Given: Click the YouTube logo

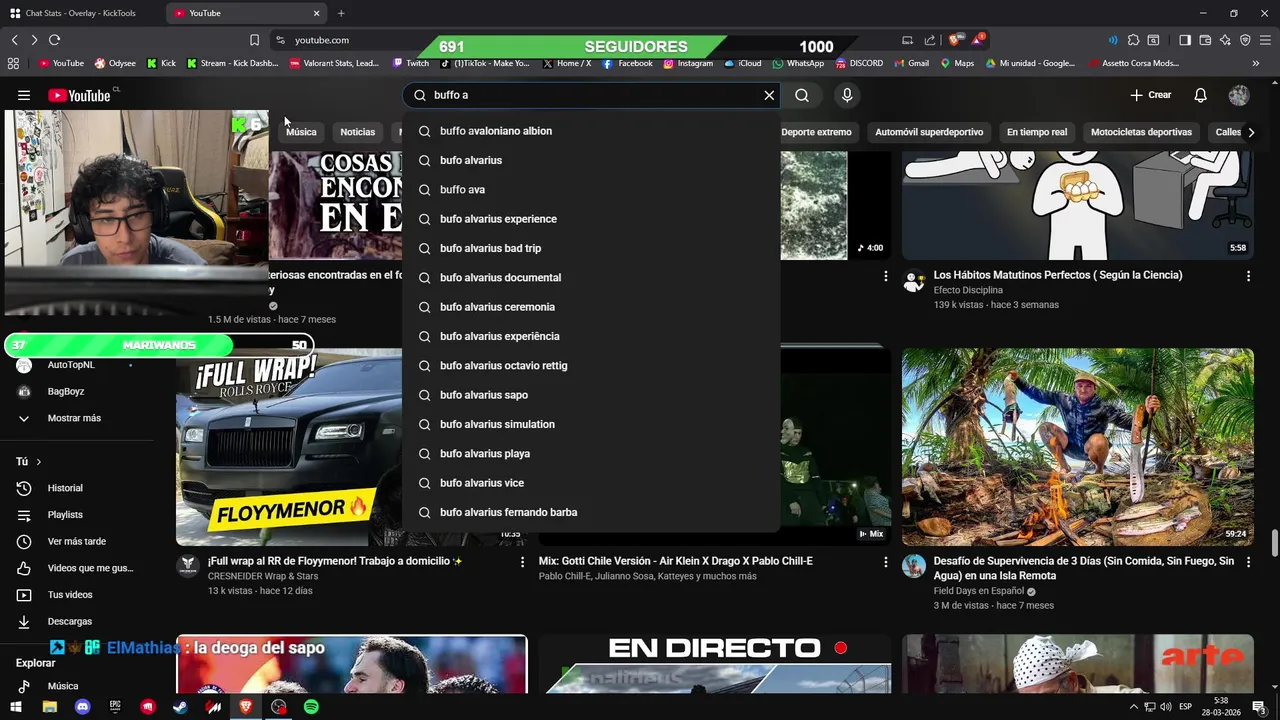Looking at the screenshot, I should 80,95.
